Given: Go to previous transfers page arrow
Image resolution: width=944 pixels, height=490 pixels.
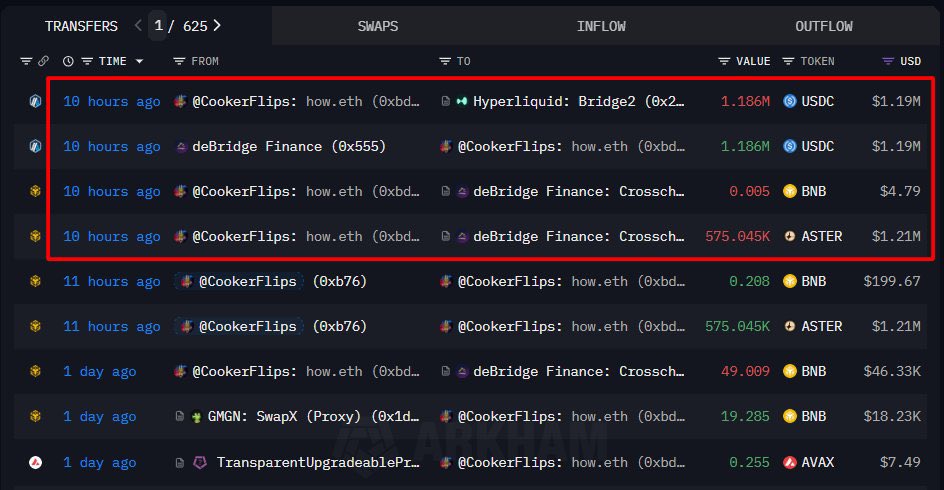Looking at the screenshot, I should [x=138, y=25].
